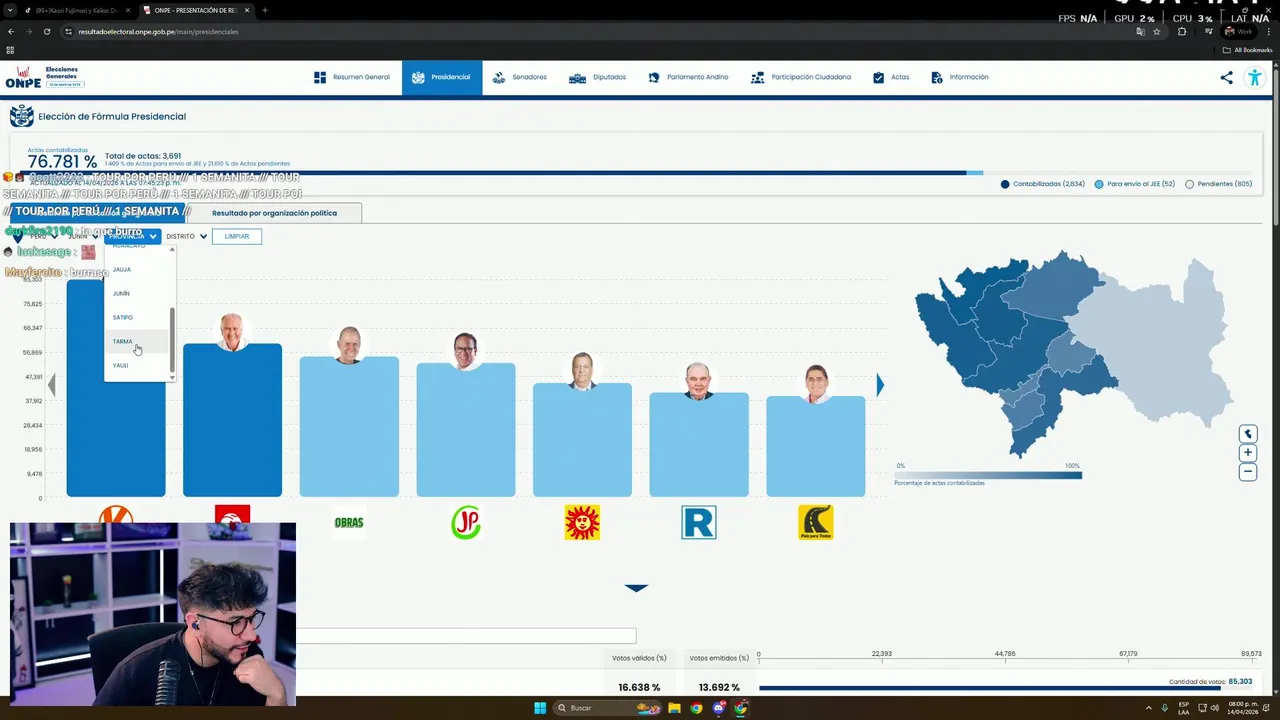Click the sun party logo

tap(582, 522)
